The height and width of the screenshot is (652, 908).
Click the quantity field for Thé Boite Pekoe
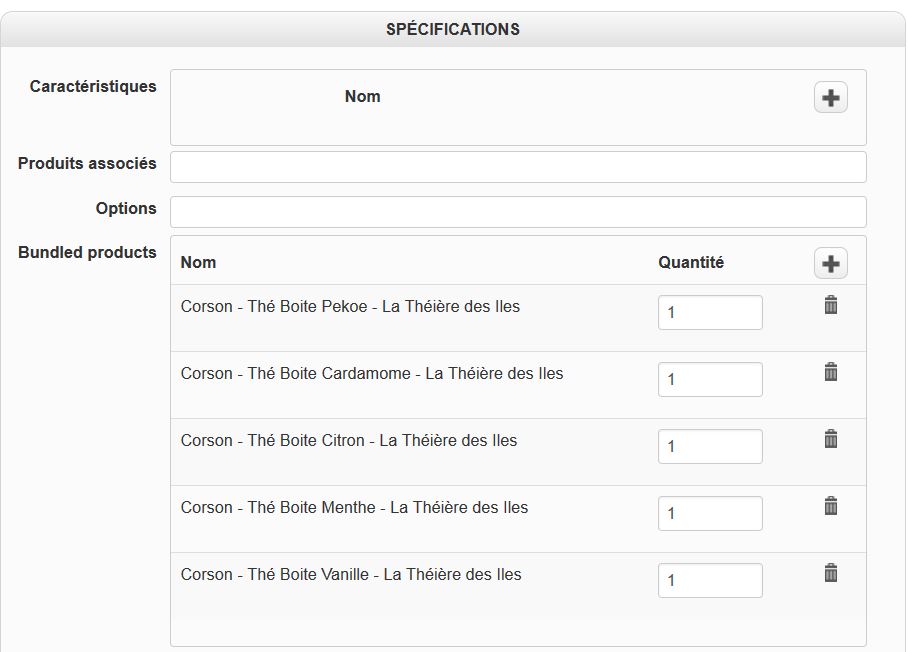tap(710, 313)
